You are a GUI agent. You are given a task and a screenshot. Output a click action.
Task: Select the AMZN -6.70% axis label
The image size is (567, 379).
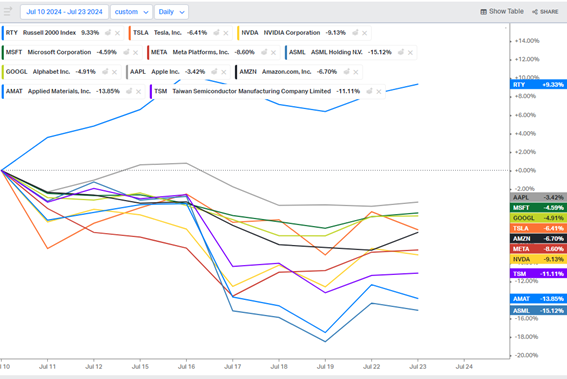[538, 239]
